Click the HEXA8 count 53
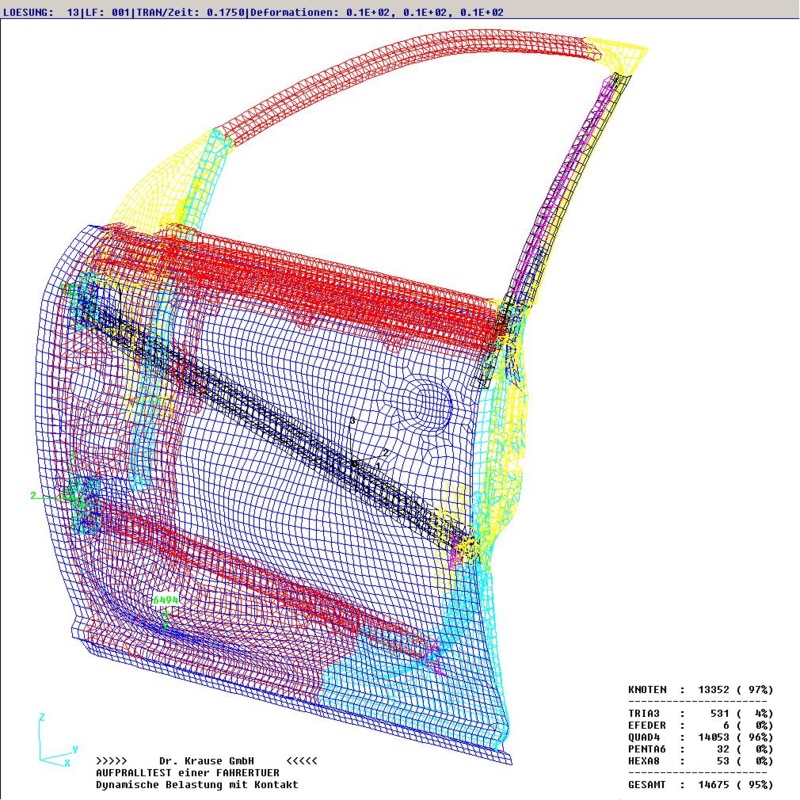 (723, 761)
